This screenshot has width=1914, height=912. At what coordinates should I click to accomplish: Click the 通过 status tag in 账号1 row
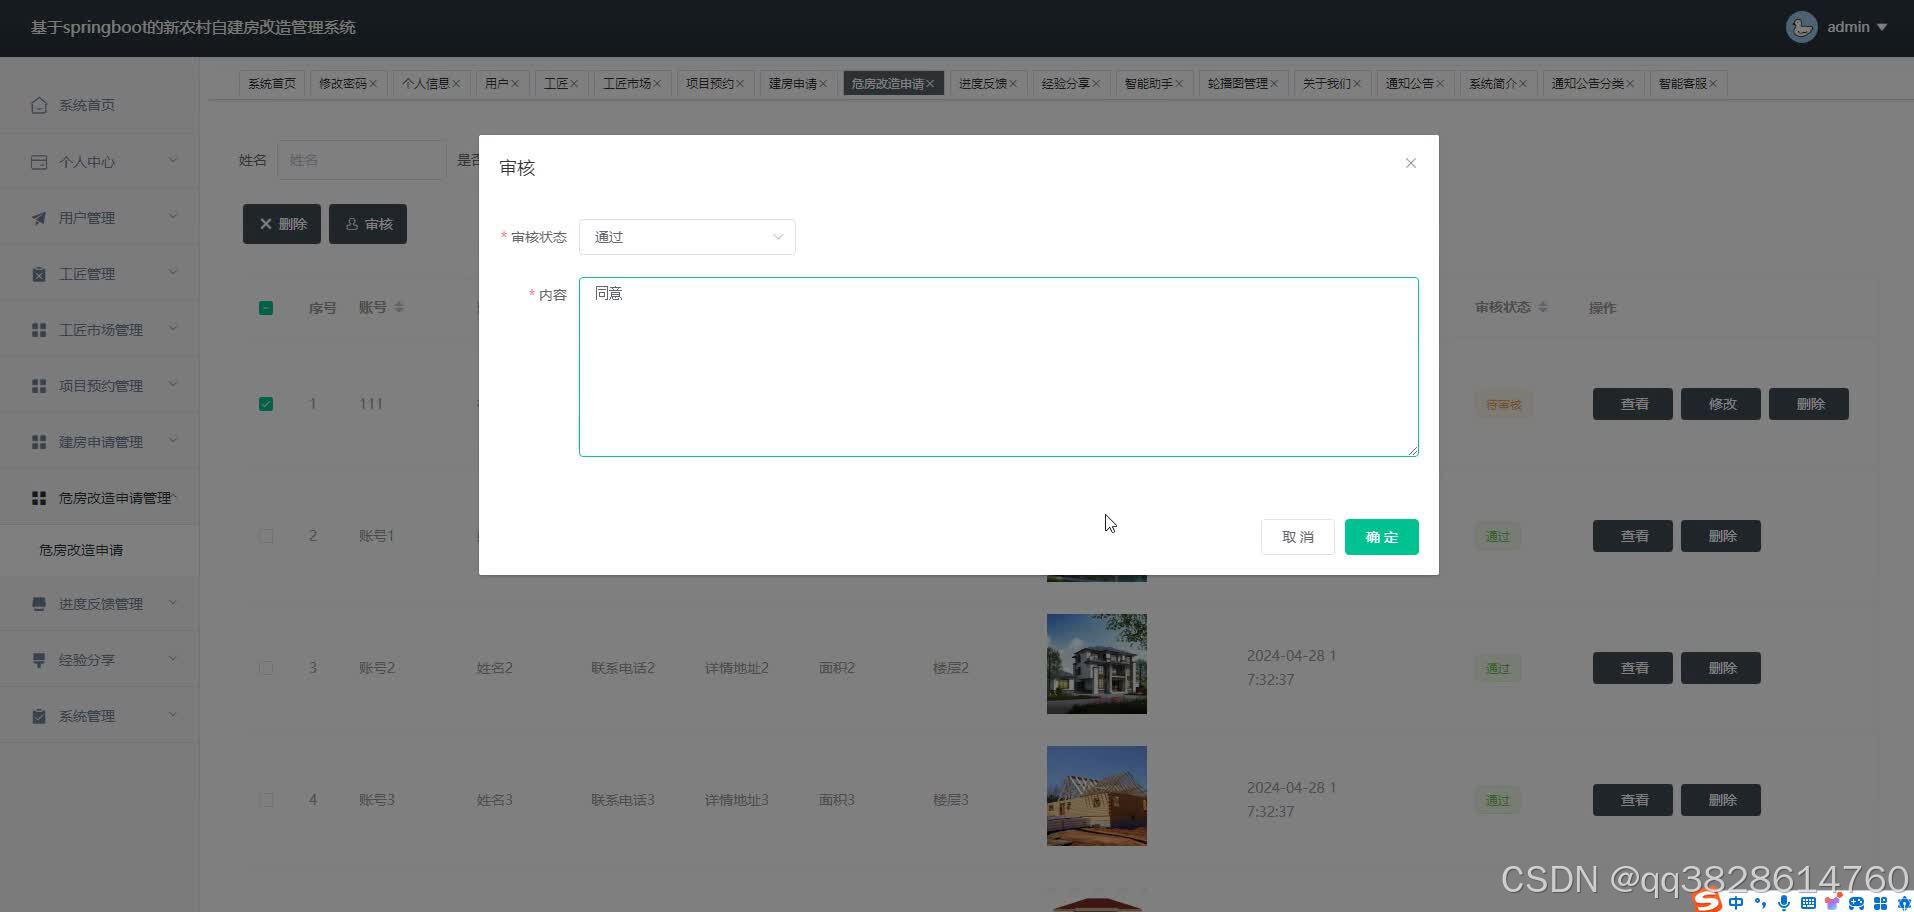1497,537
